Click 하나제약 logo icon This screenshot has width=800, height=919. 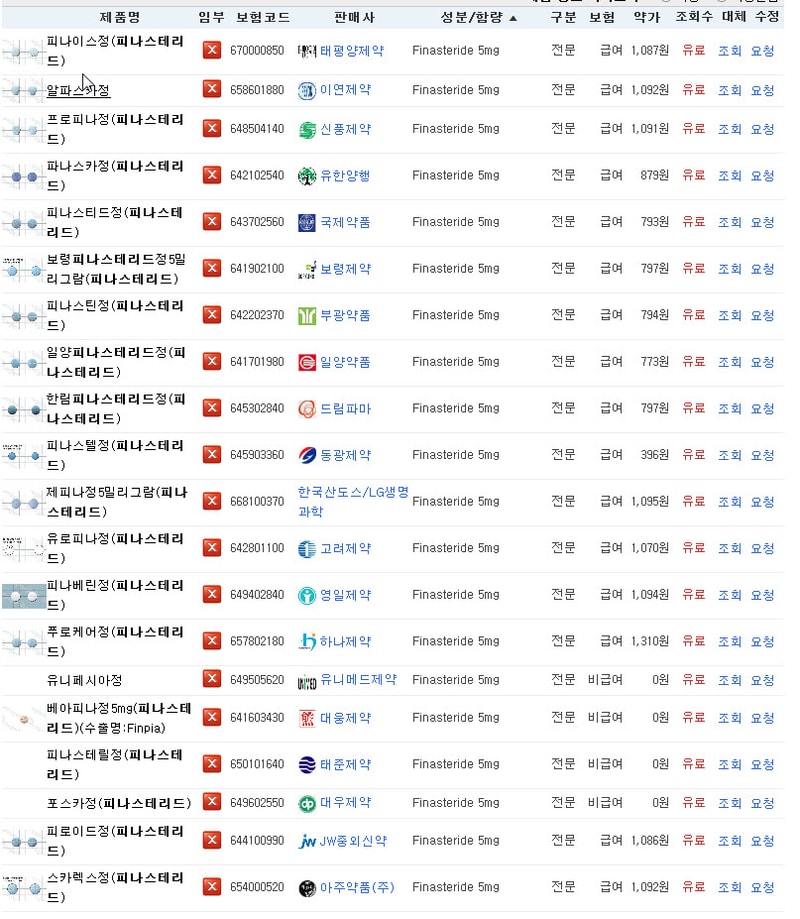click(307, 641)
